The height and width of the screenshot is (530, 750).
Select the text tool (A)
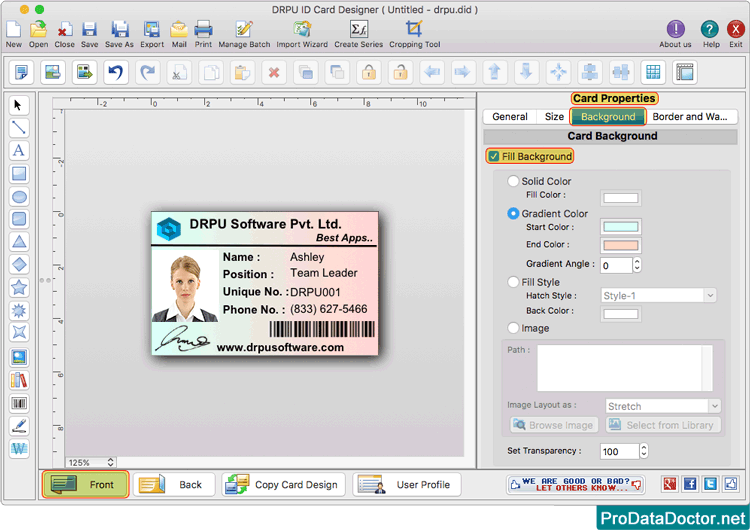[x=19, y=150]
